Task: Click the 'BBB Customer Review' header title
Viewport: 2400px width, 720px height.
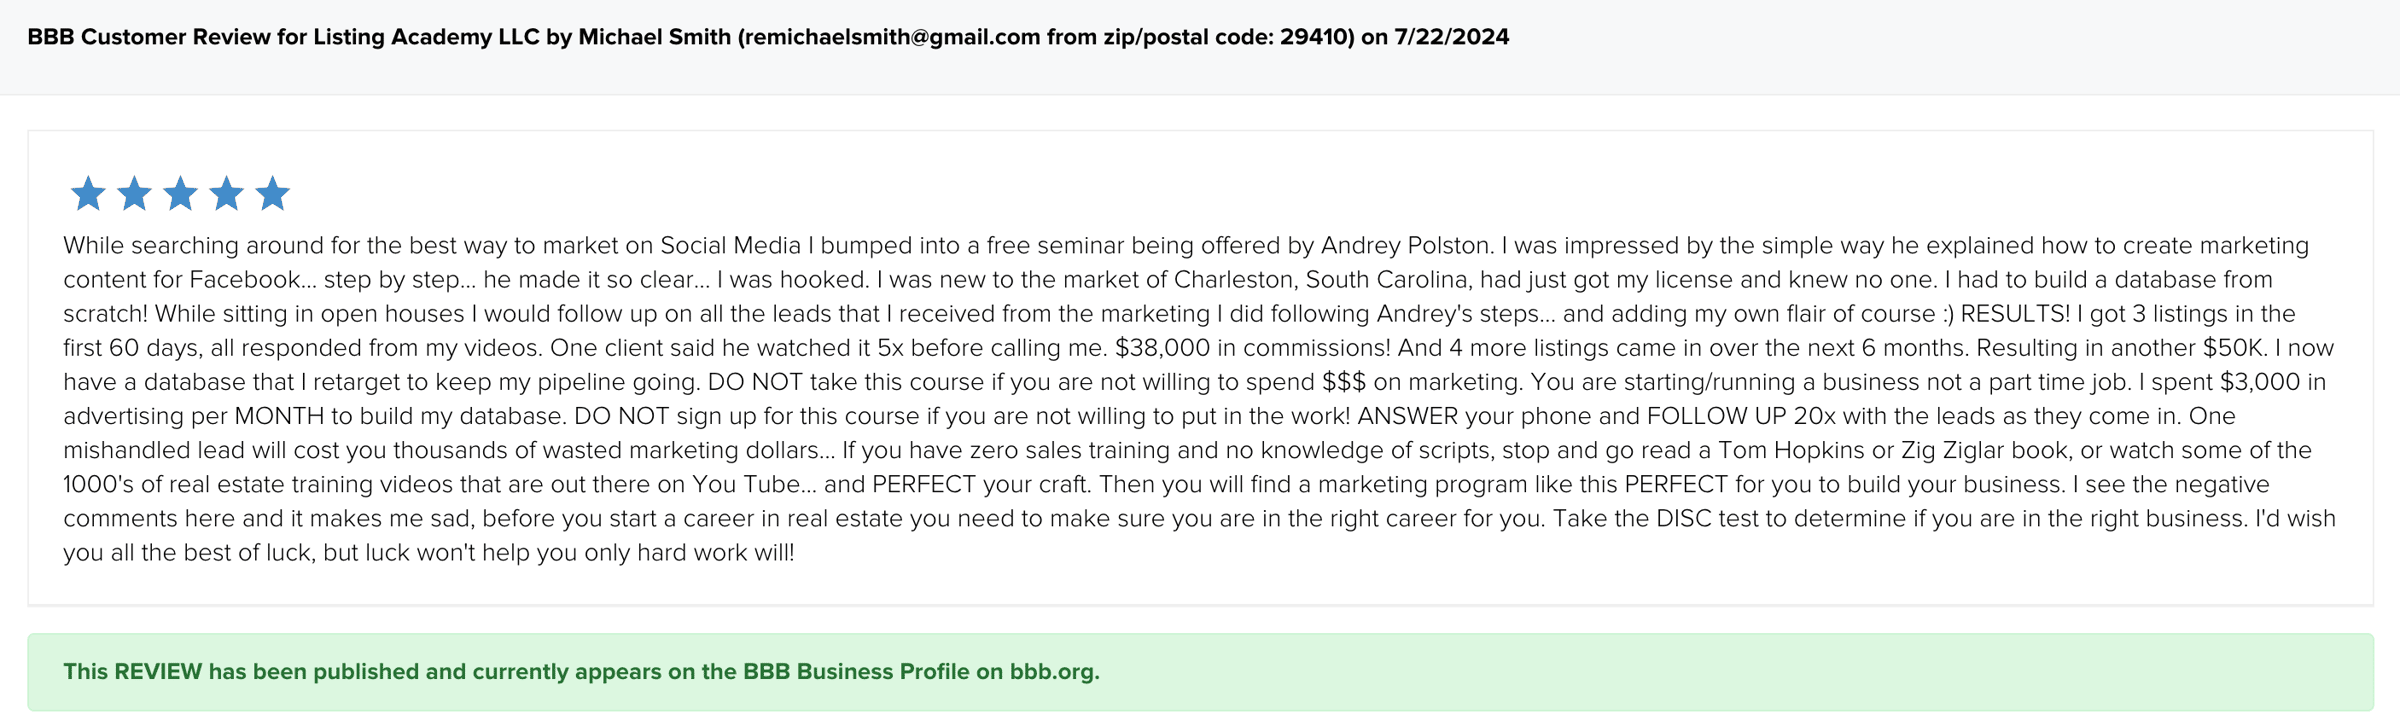Action: pos(150,37)
